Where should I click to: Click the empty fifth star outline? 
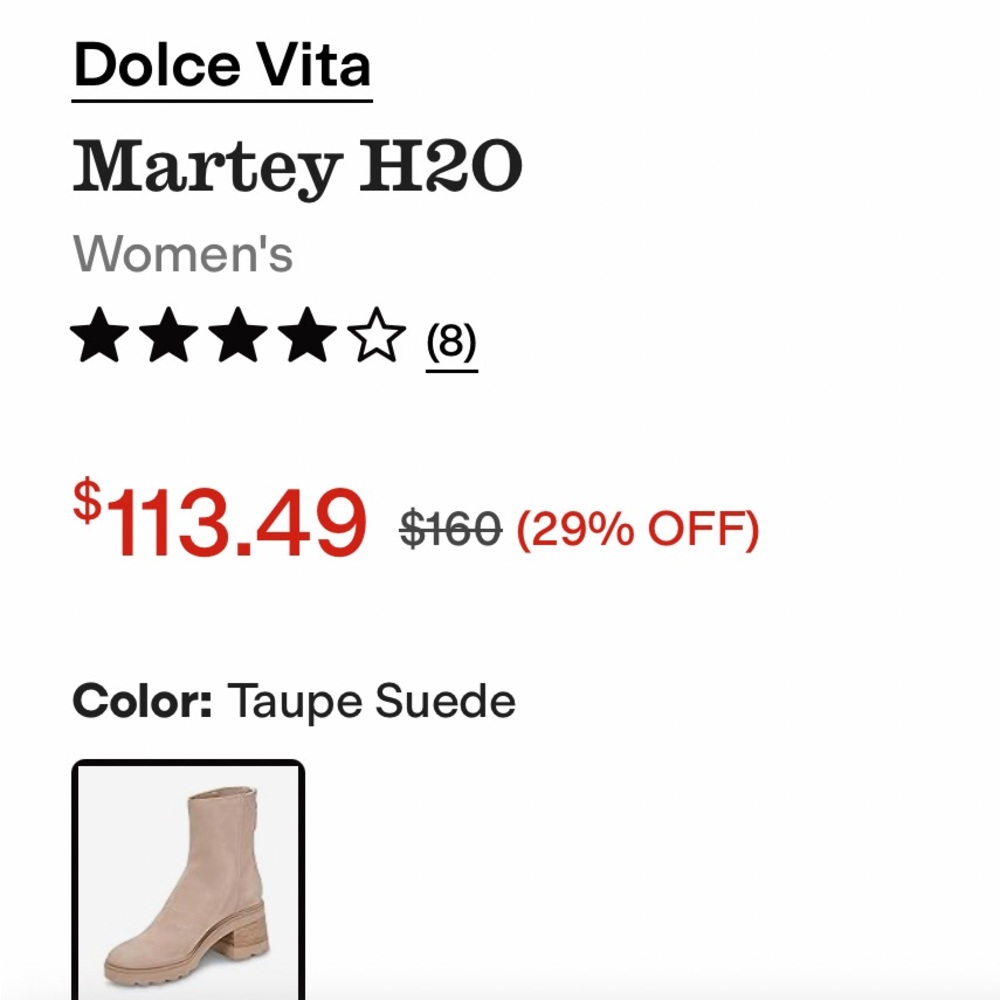click(x=373, y=336)
